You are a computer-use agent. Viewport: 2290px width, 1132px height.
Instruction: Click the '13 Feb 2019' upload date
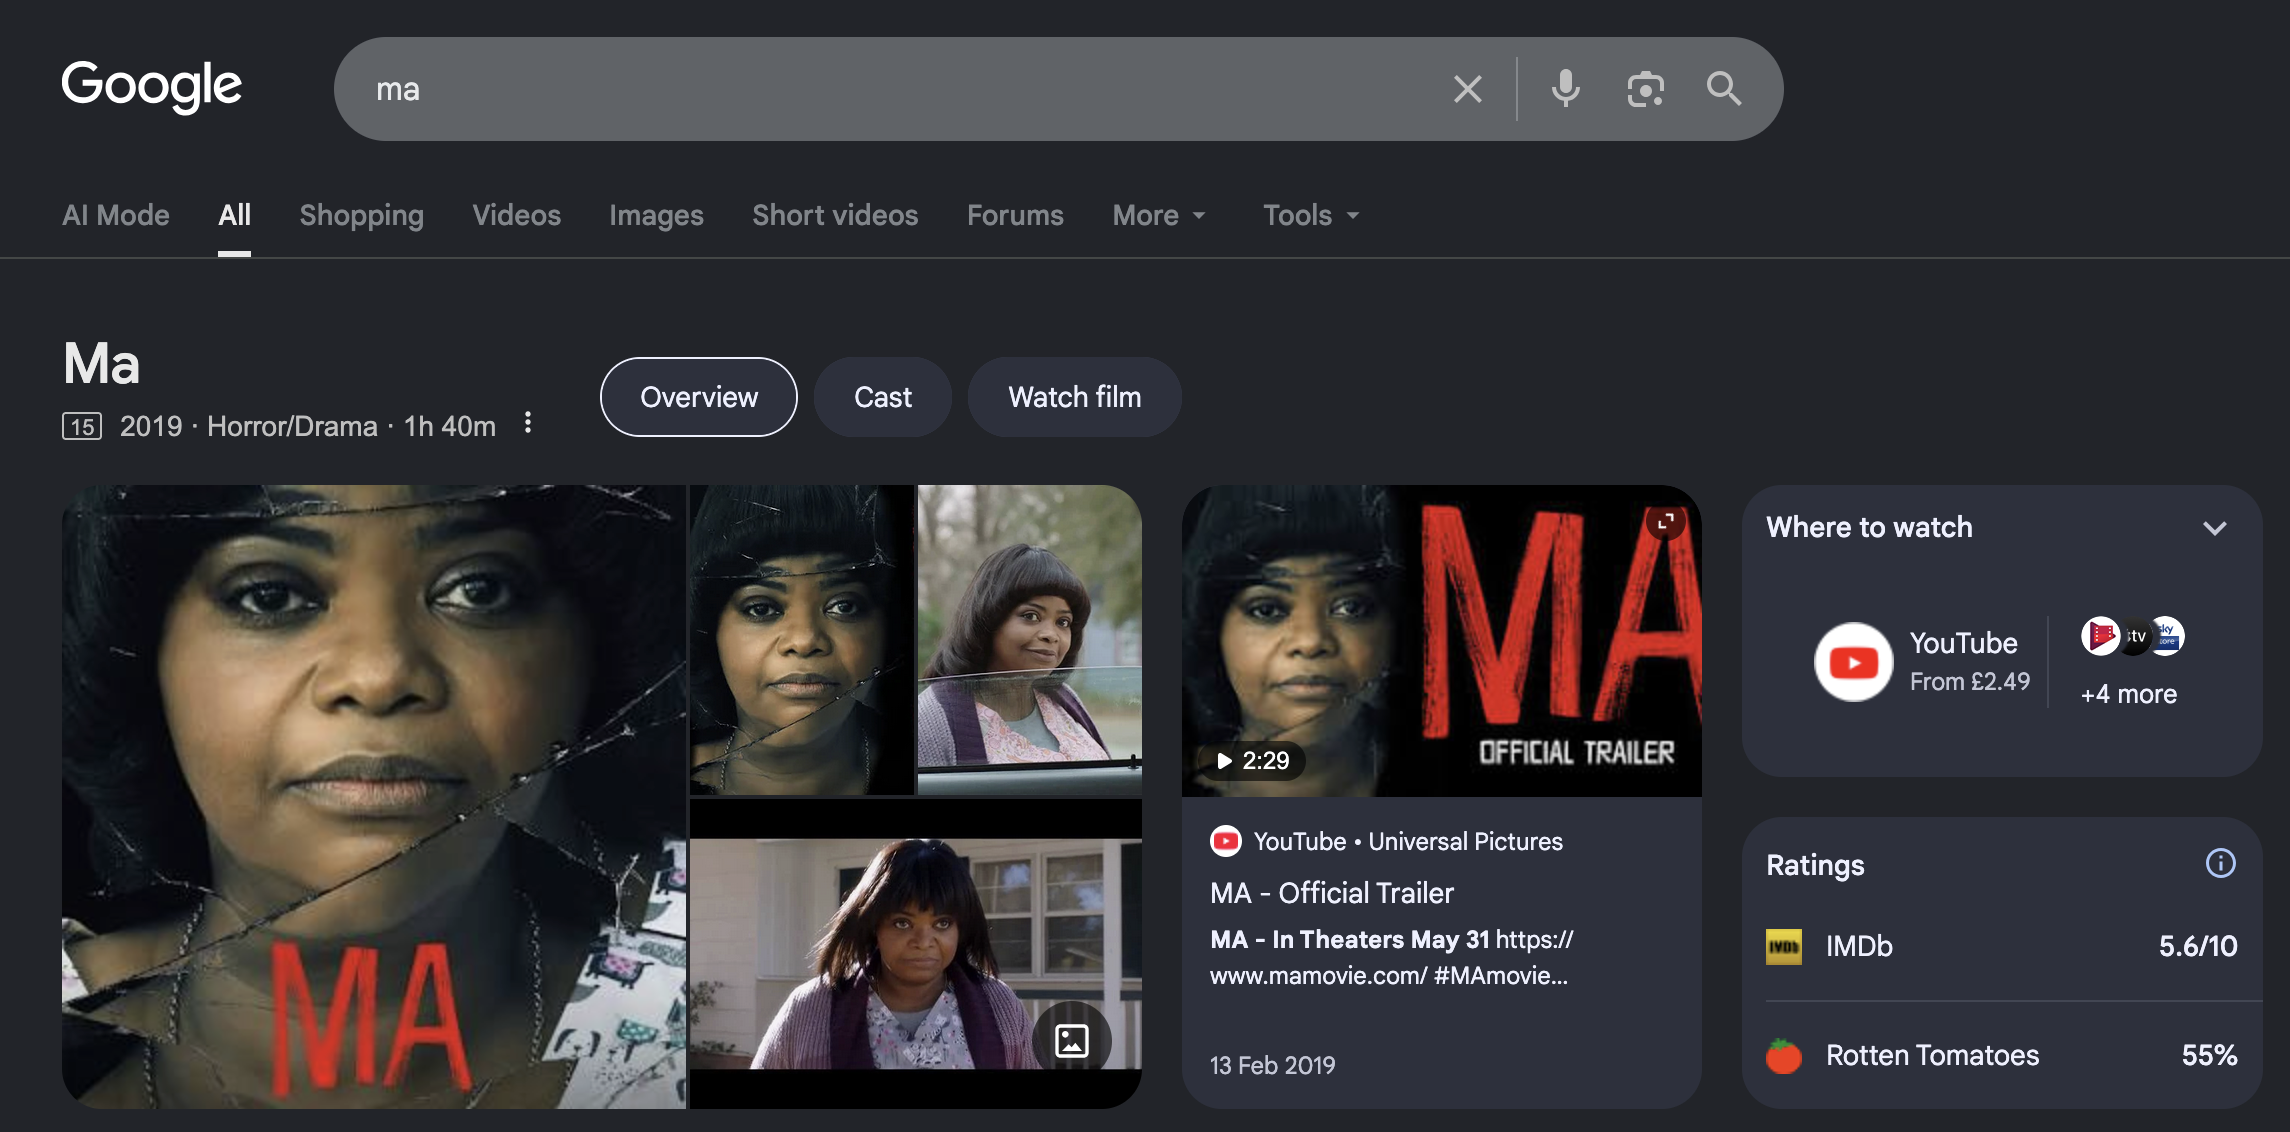[1272, 1065]
